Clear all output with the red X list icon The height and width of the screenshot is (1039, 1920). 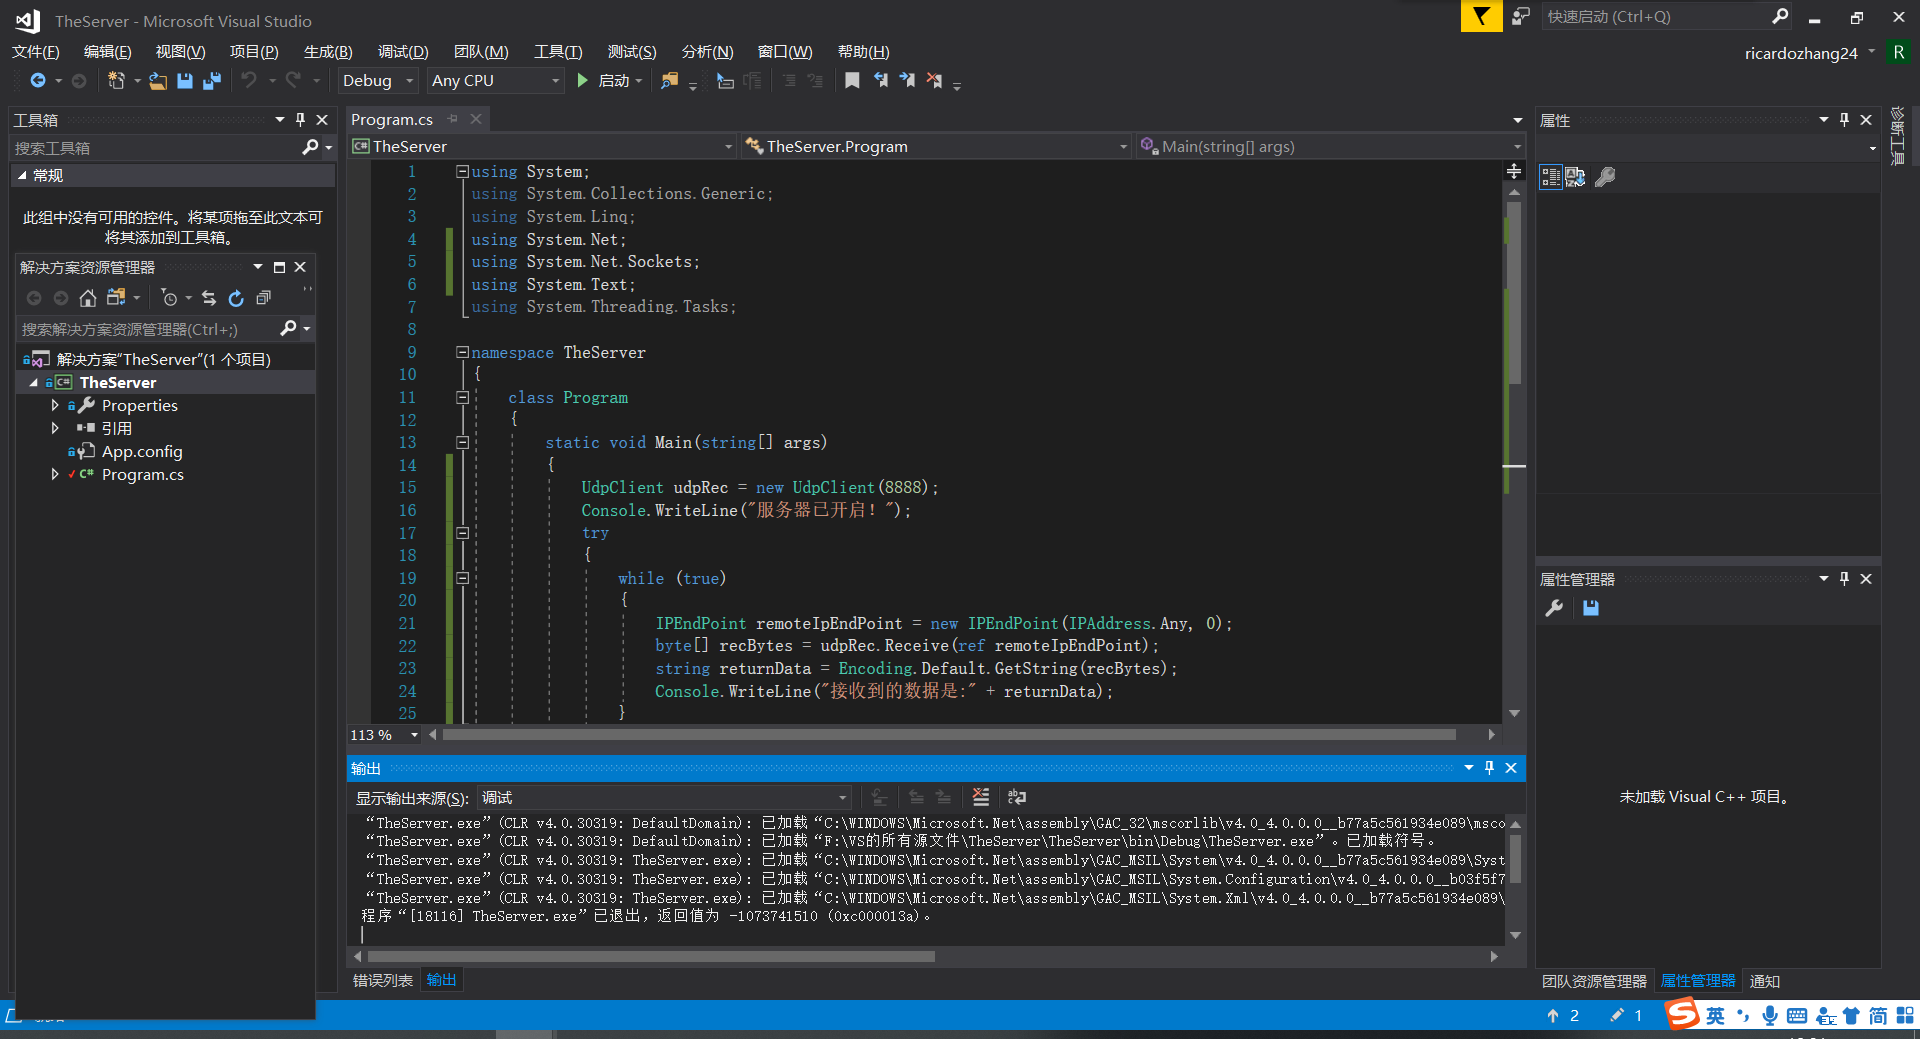981,797
